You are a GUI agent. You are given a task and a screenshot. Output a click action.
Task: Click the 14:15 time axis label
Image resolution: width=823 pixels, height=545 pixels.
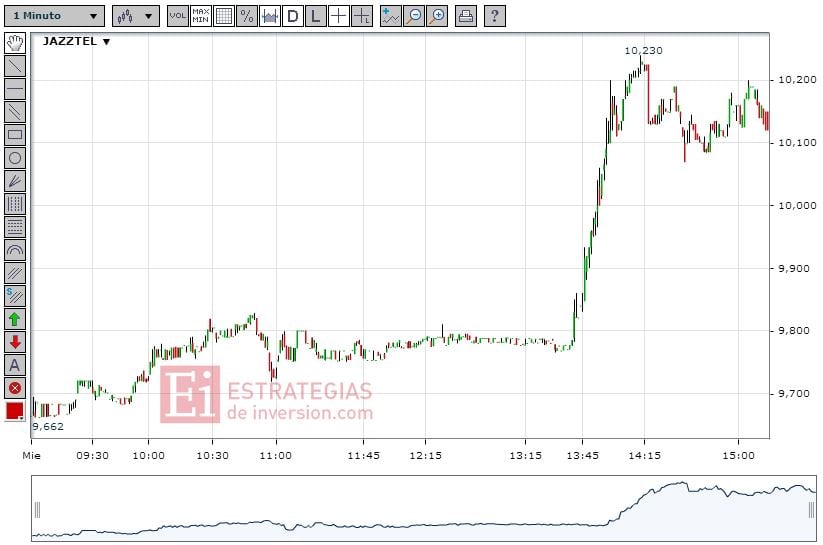point(645,456)
